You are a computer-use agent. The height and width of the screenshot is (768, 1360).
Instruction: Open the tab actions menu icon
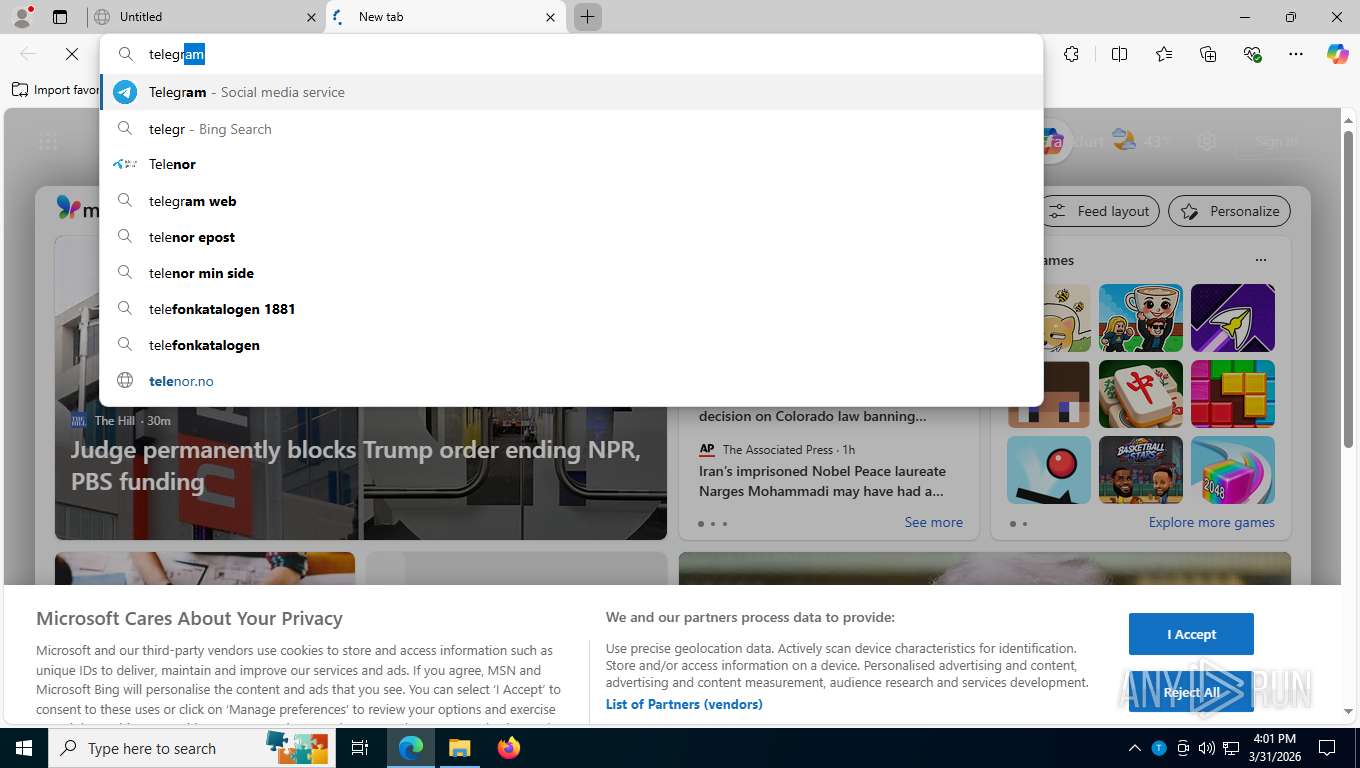60,17
